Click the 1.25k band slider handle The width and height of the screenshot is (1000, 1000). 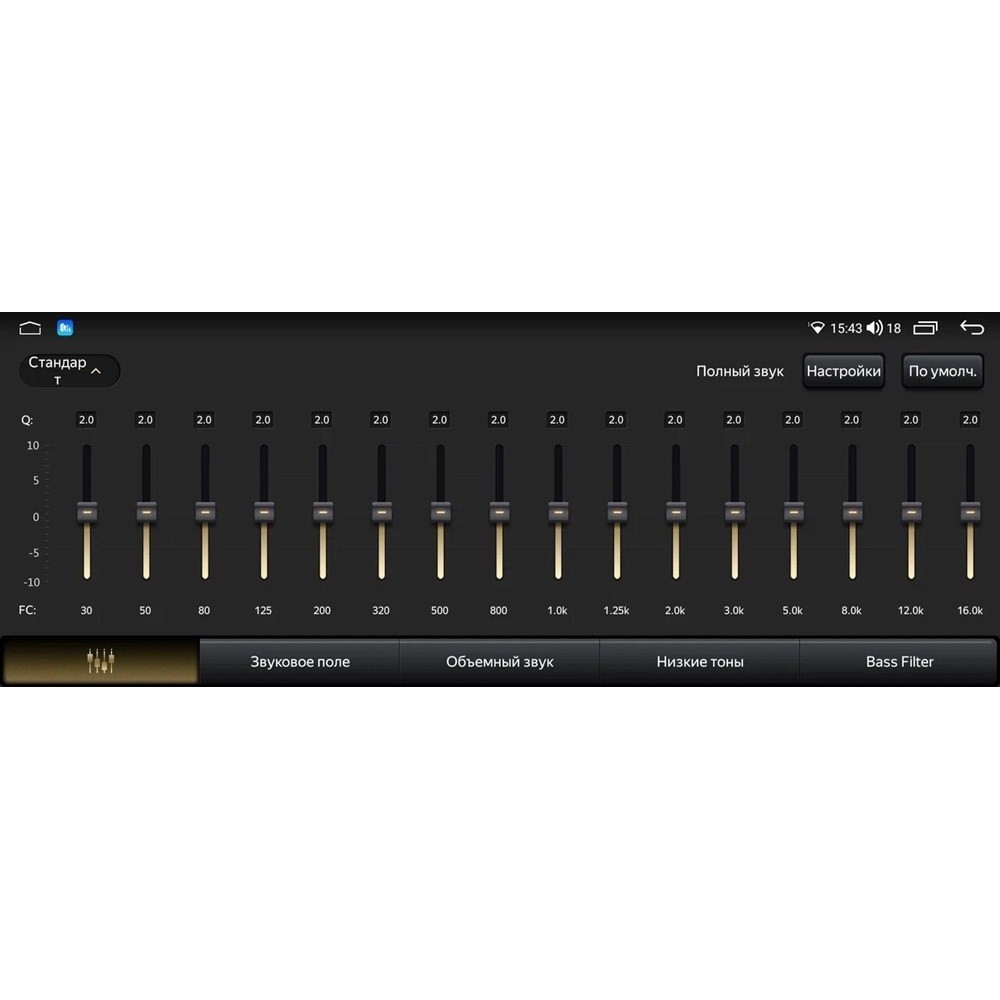tap(617, 512)
